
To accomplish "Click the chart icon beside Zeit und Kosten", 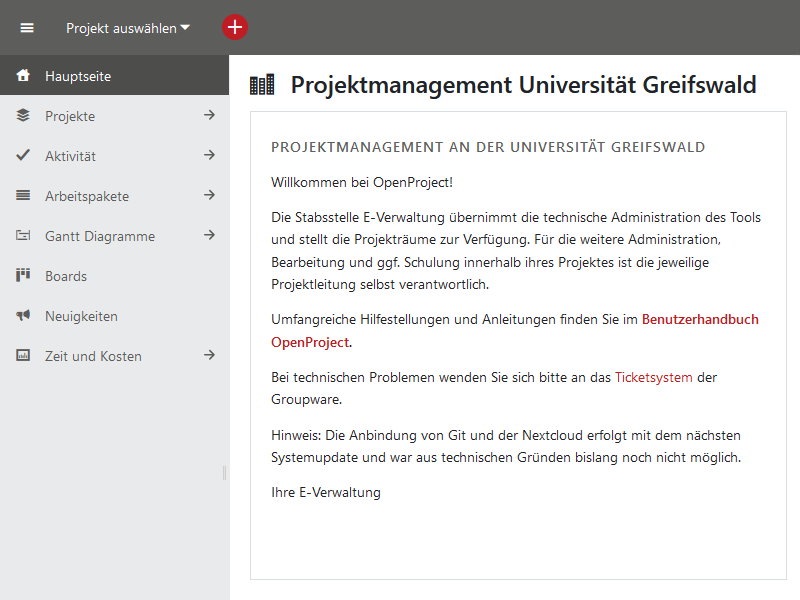I will [23, 355].
